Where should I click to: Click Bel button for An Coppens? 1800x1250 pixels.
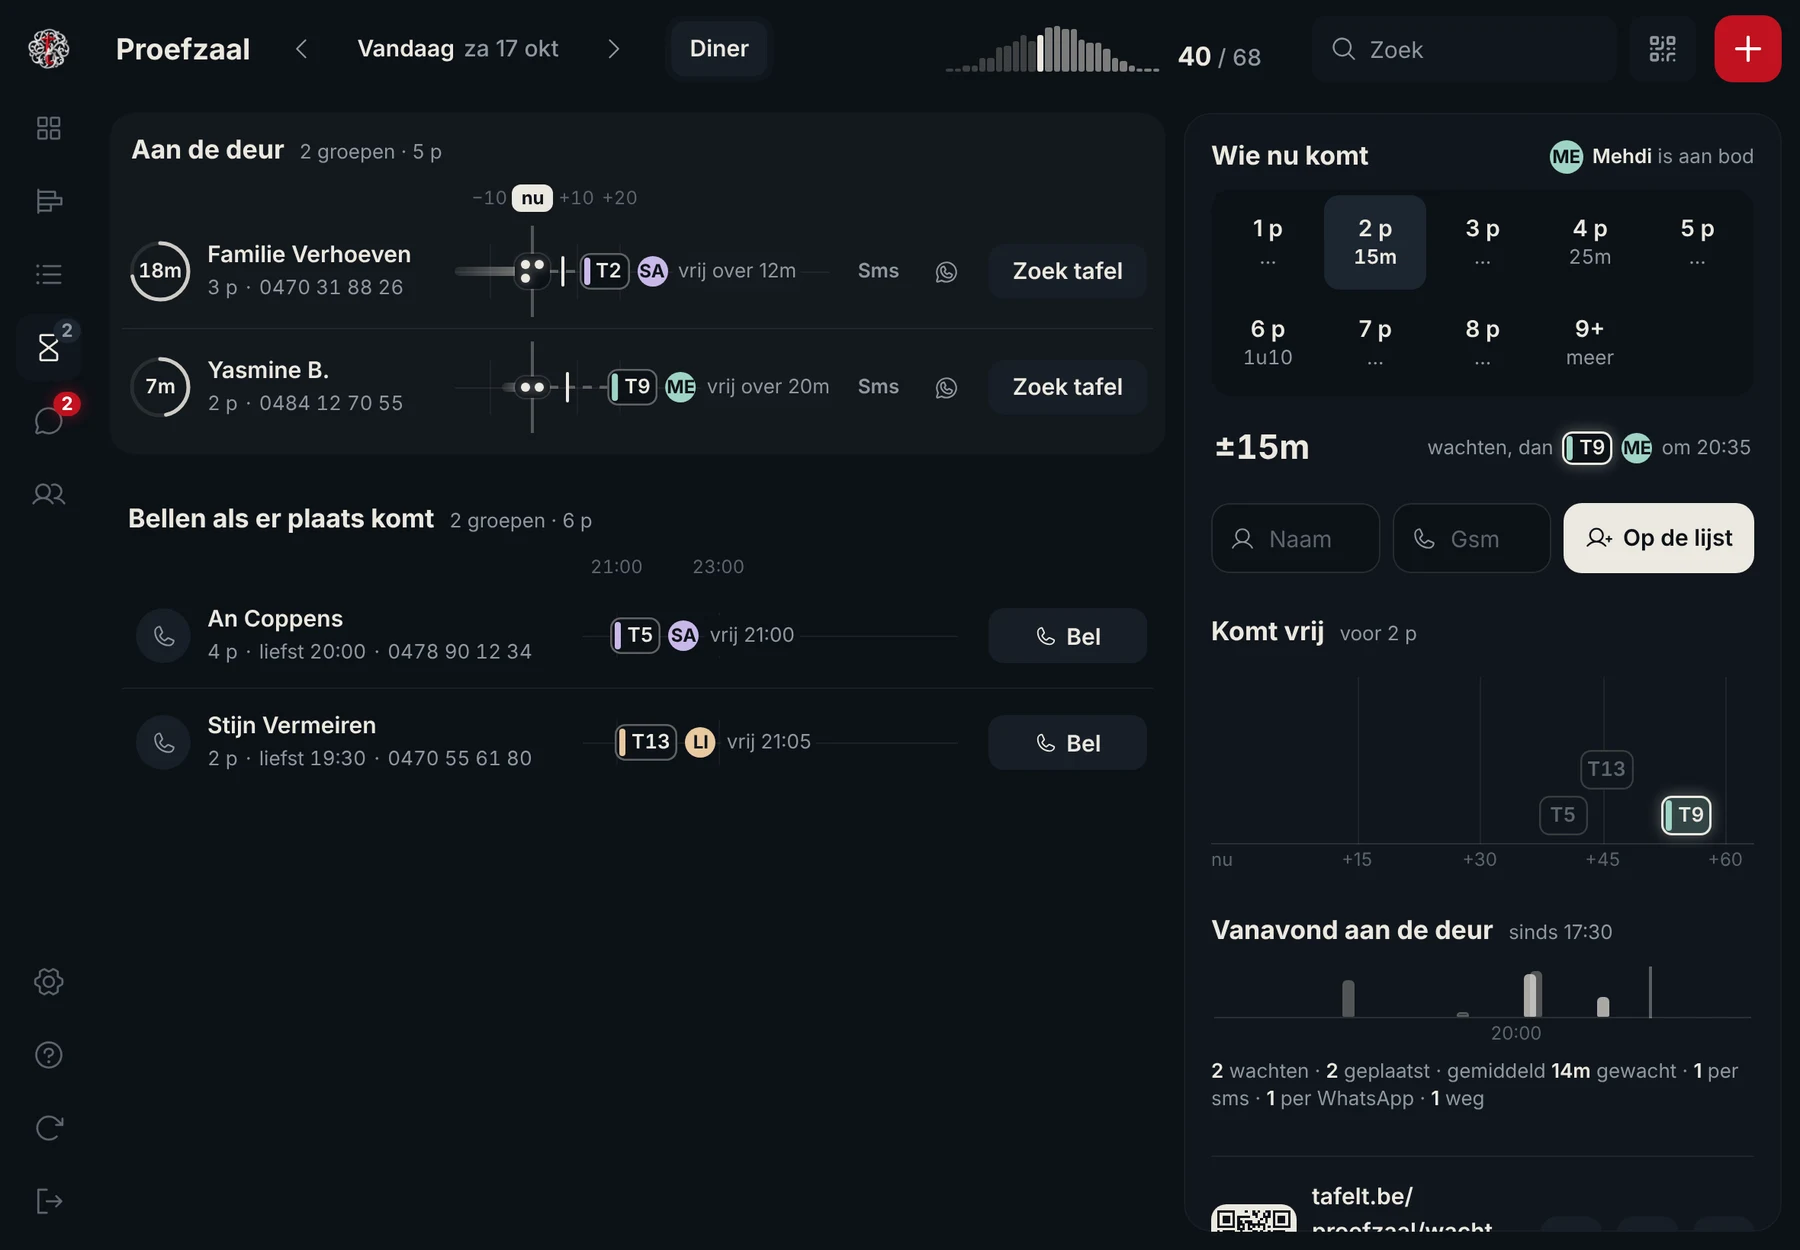[1067, 636]
